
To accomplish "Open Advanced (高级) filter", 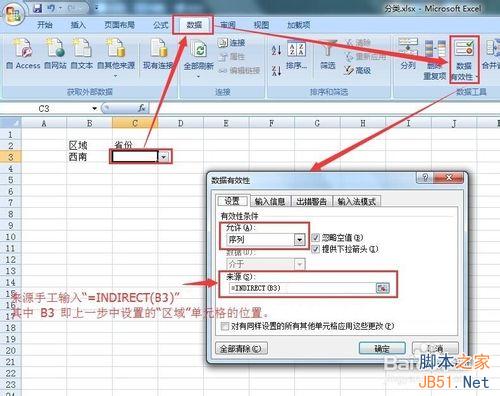I will pos(358,70).
